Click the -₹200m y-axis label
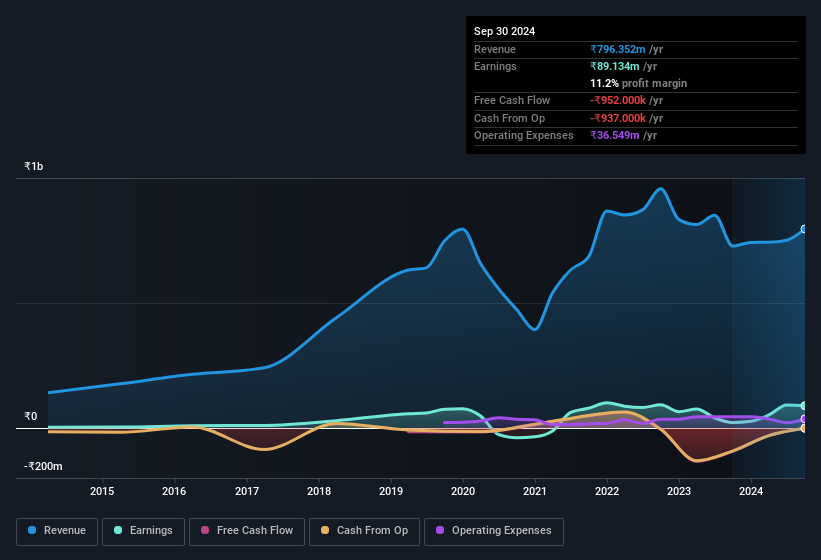The image size is (821, 560). pos(43,466)
